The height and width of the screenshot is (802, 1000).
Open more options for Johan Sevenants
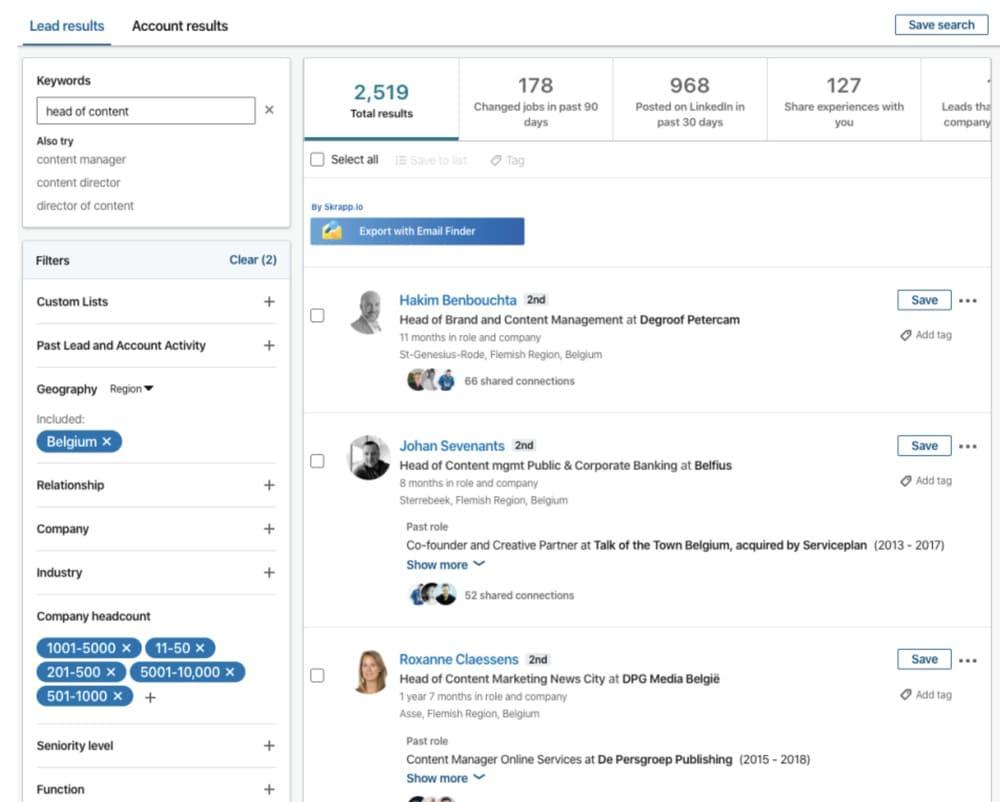click(967, 446)
